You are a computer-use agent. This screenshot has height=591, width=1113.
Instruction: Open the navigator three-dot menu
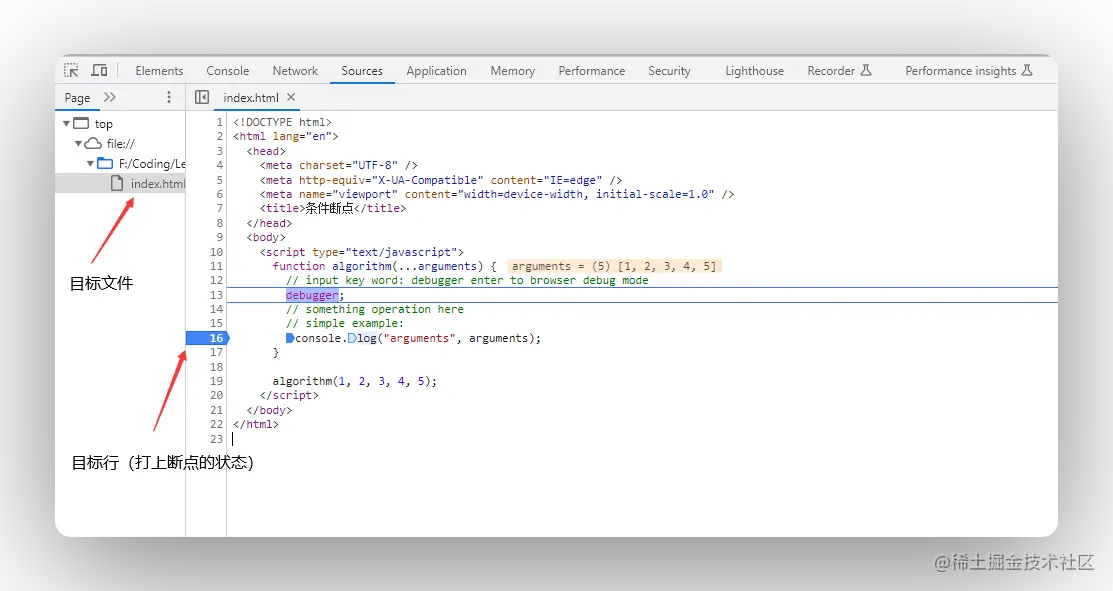point(169,97)
